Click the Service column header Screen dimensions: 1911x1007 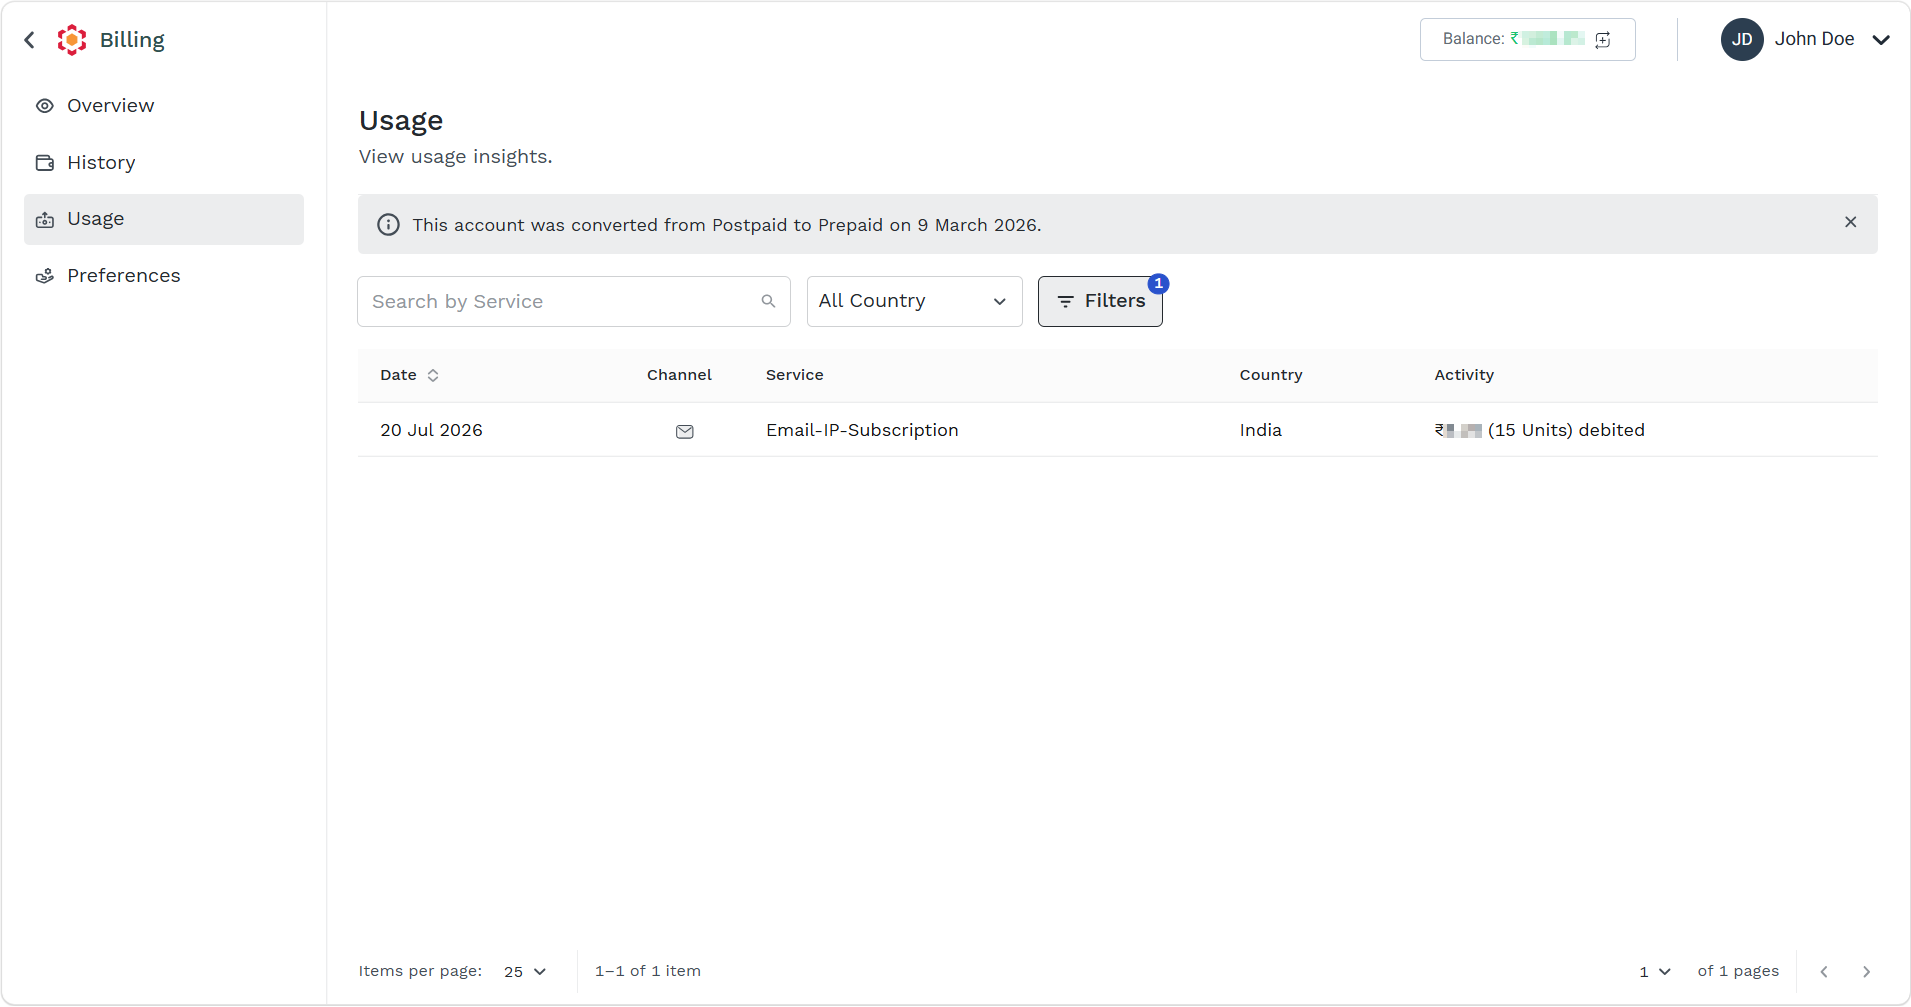pyautogui.click(x=795, y=375)
